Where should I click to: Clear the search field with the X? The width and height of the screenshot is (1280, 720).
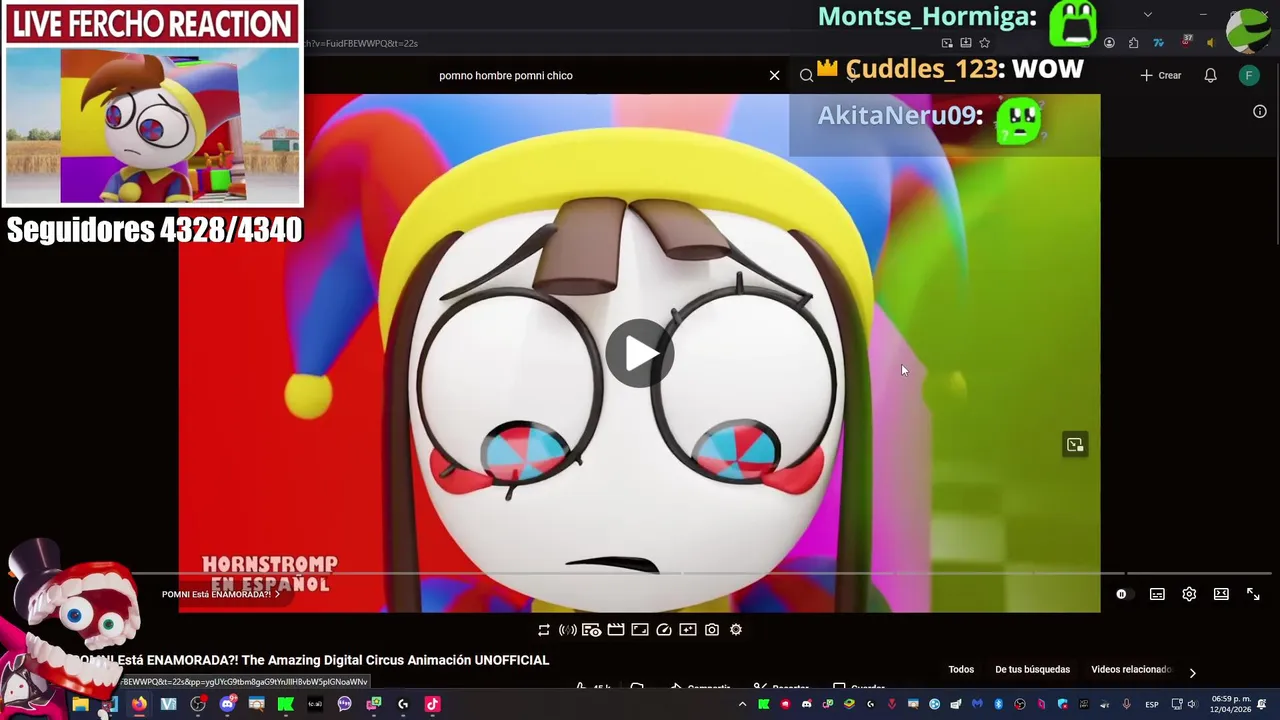pos(774,75)
